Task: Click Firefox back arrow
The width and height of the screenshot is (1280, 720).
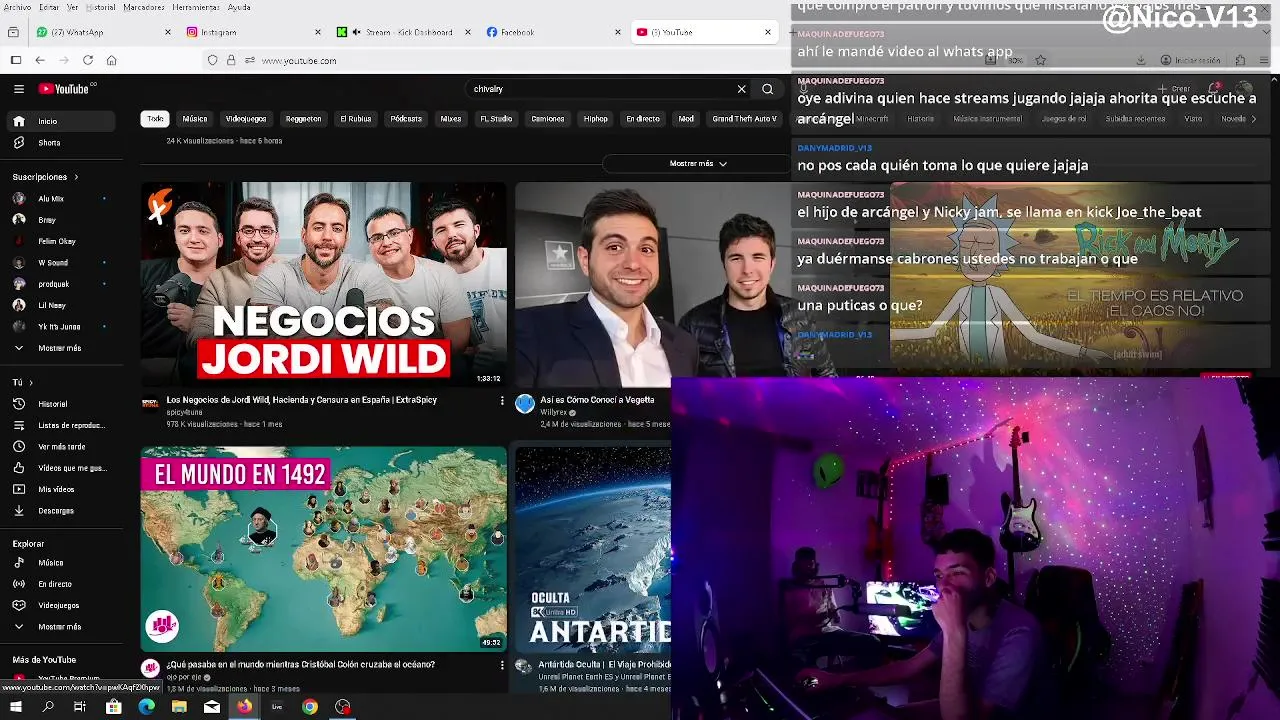Action: point(40,60)
